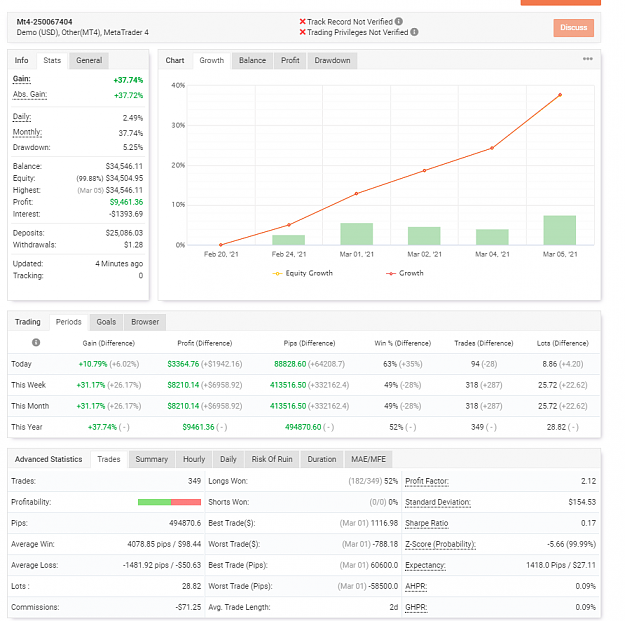Click This Week profit $8210.14
625x621 pixels.
pos(183,385)
